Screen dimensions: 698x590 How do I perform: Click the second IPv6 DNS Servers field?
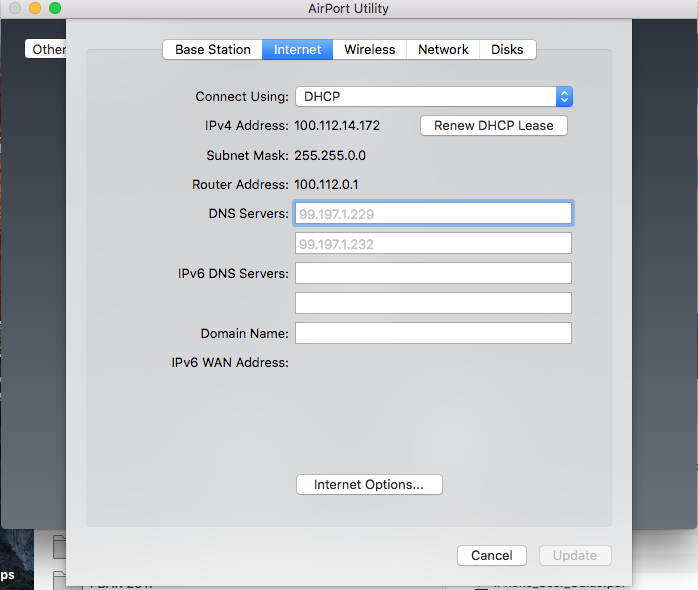pos(433,303)
